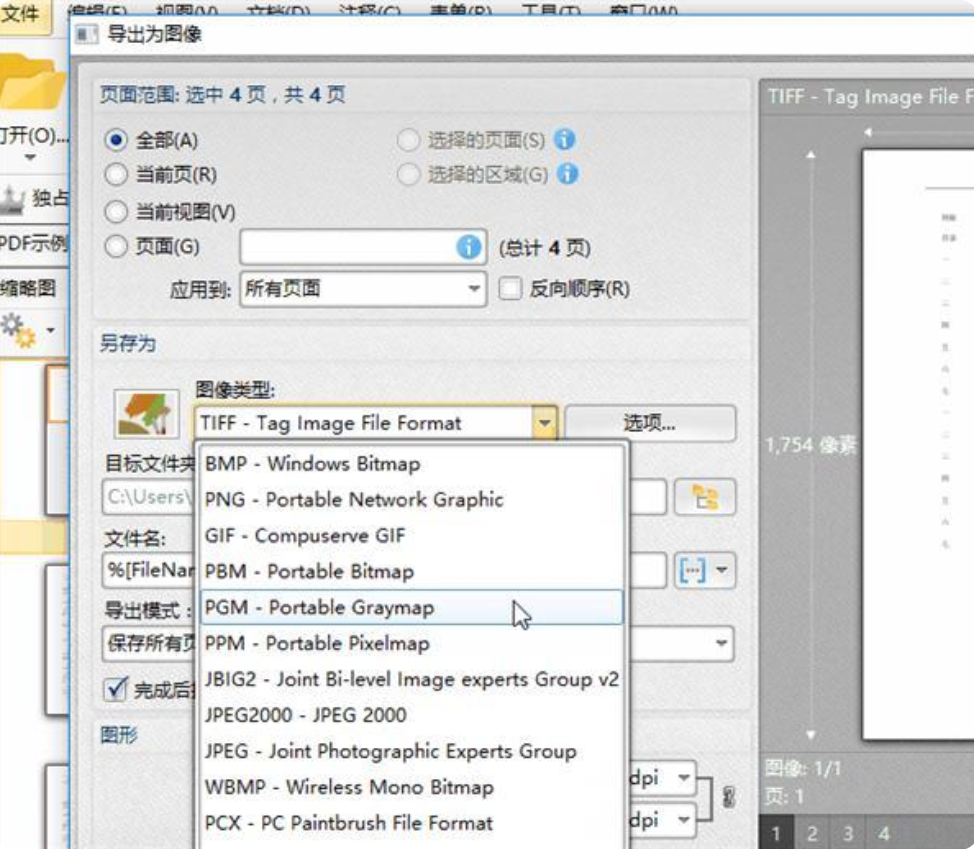
Task: Choose JPEG - Joint Photographic Experts Group option
Action: tap(390, 751)
